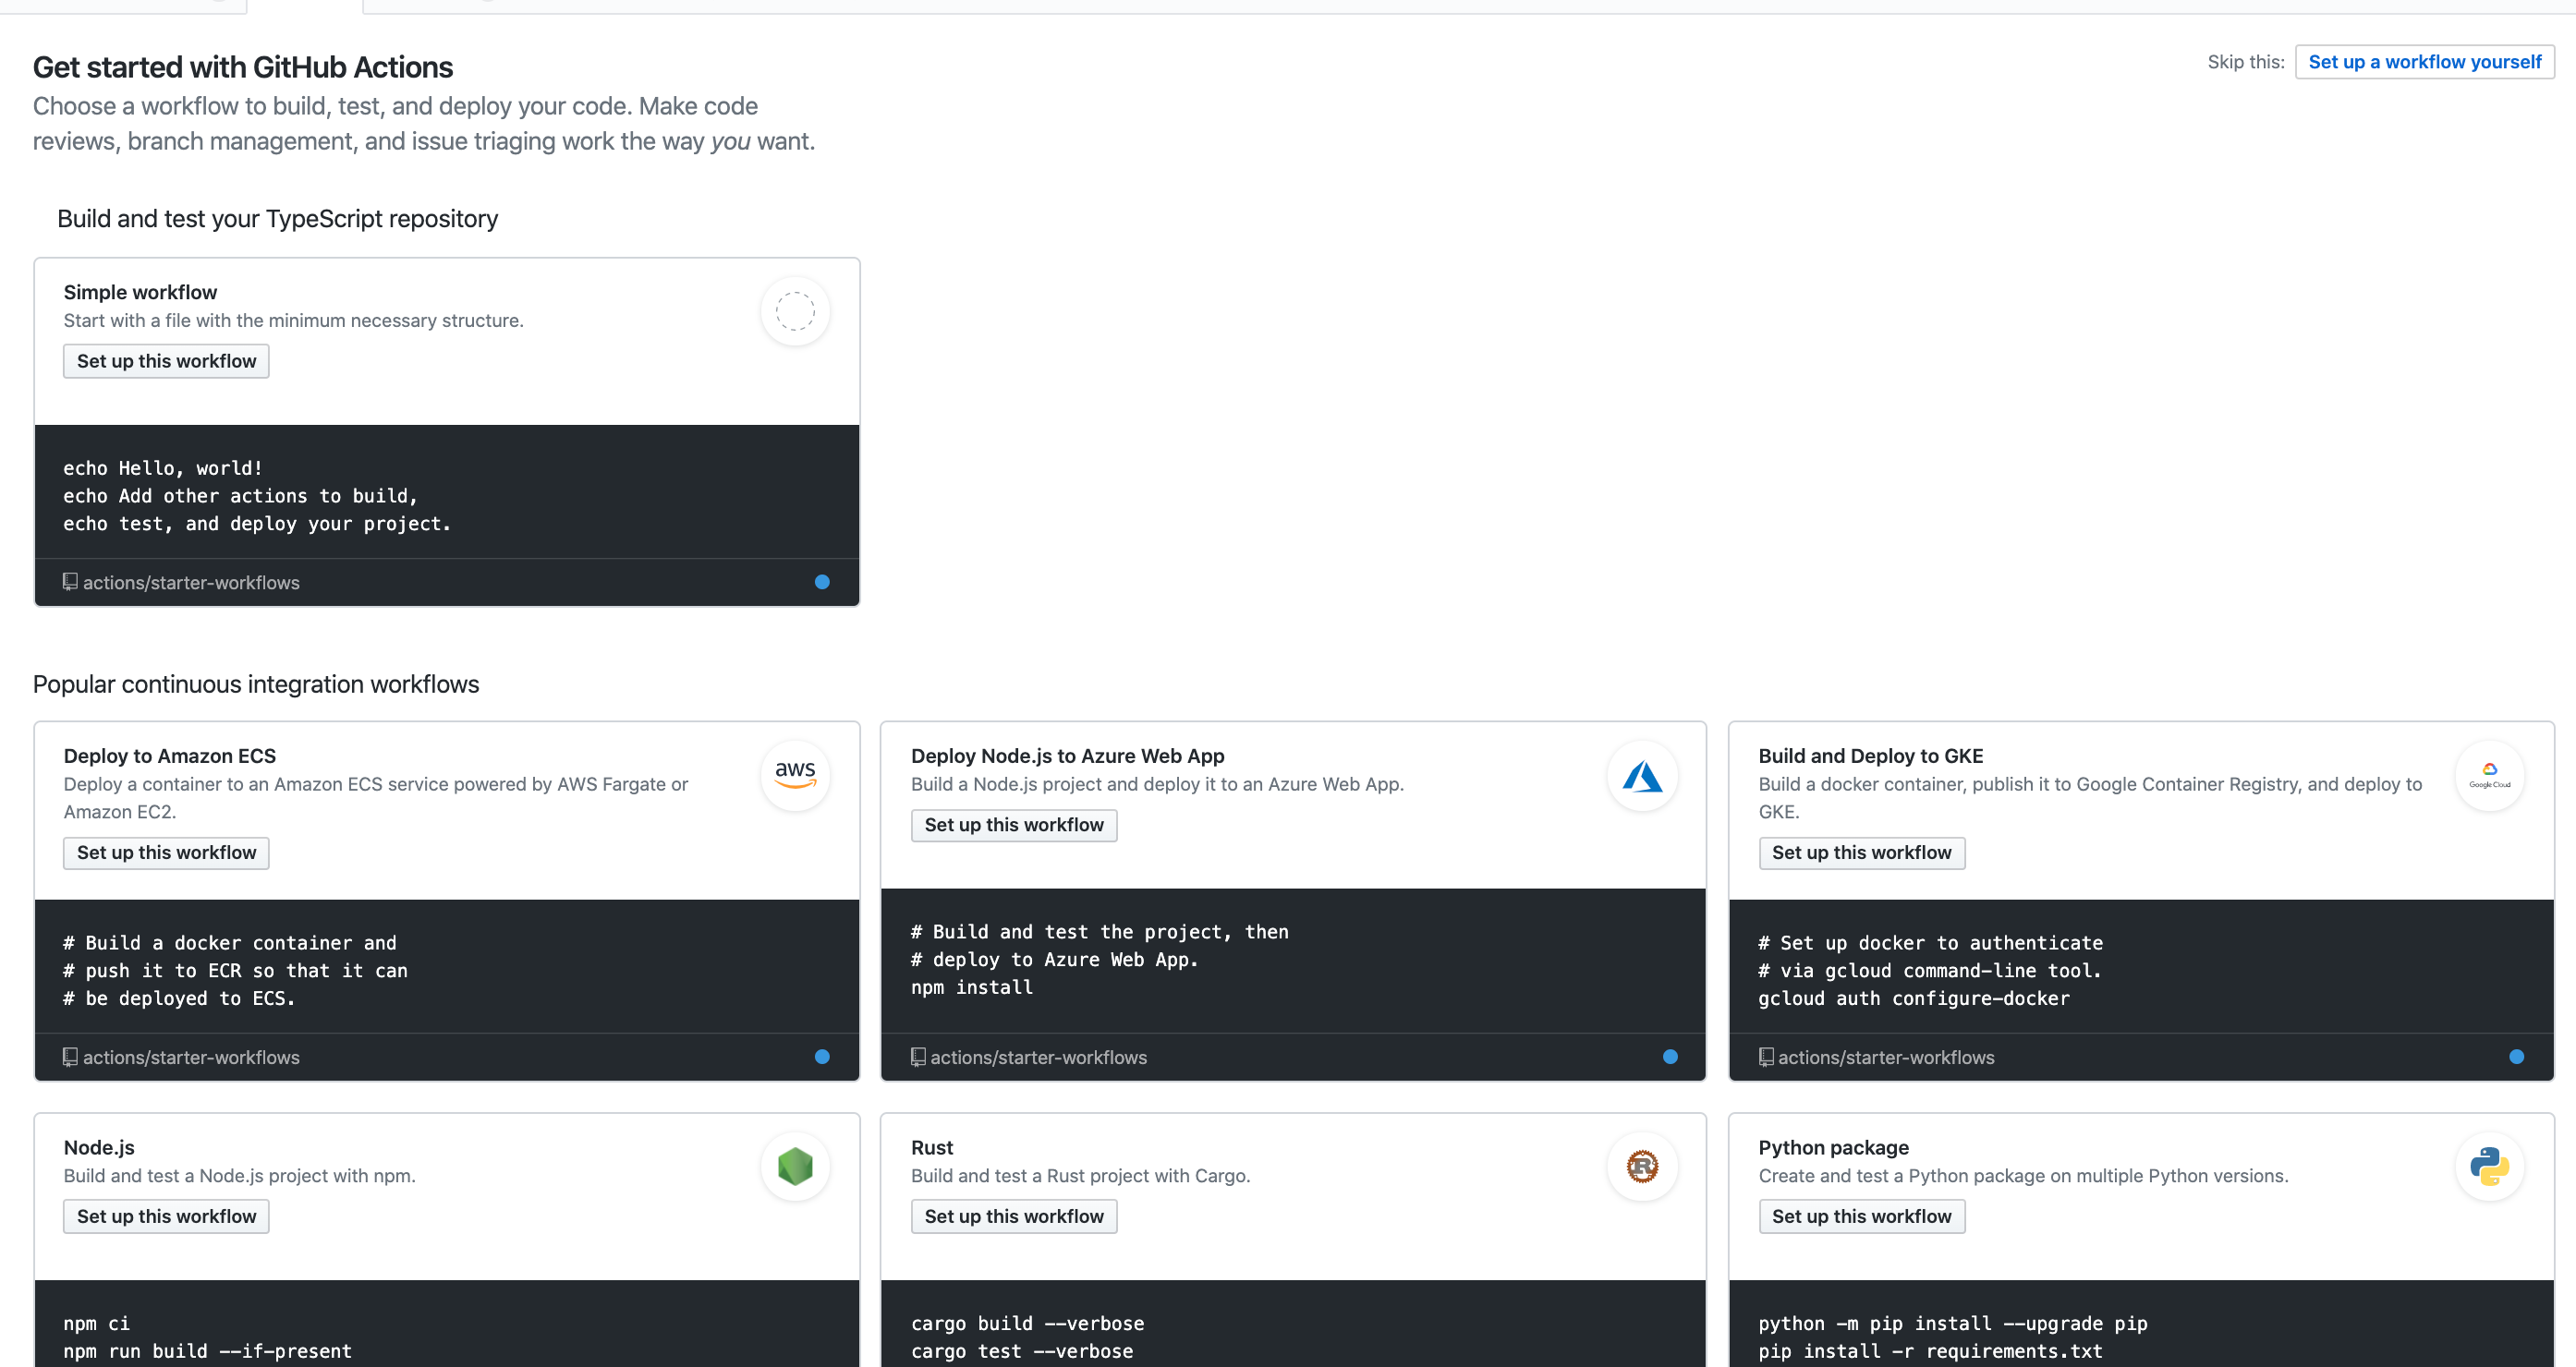2576x1367 pixels.
Task: Click '# be deployed to ECS.' code line
Action: [x=180, y=998]
